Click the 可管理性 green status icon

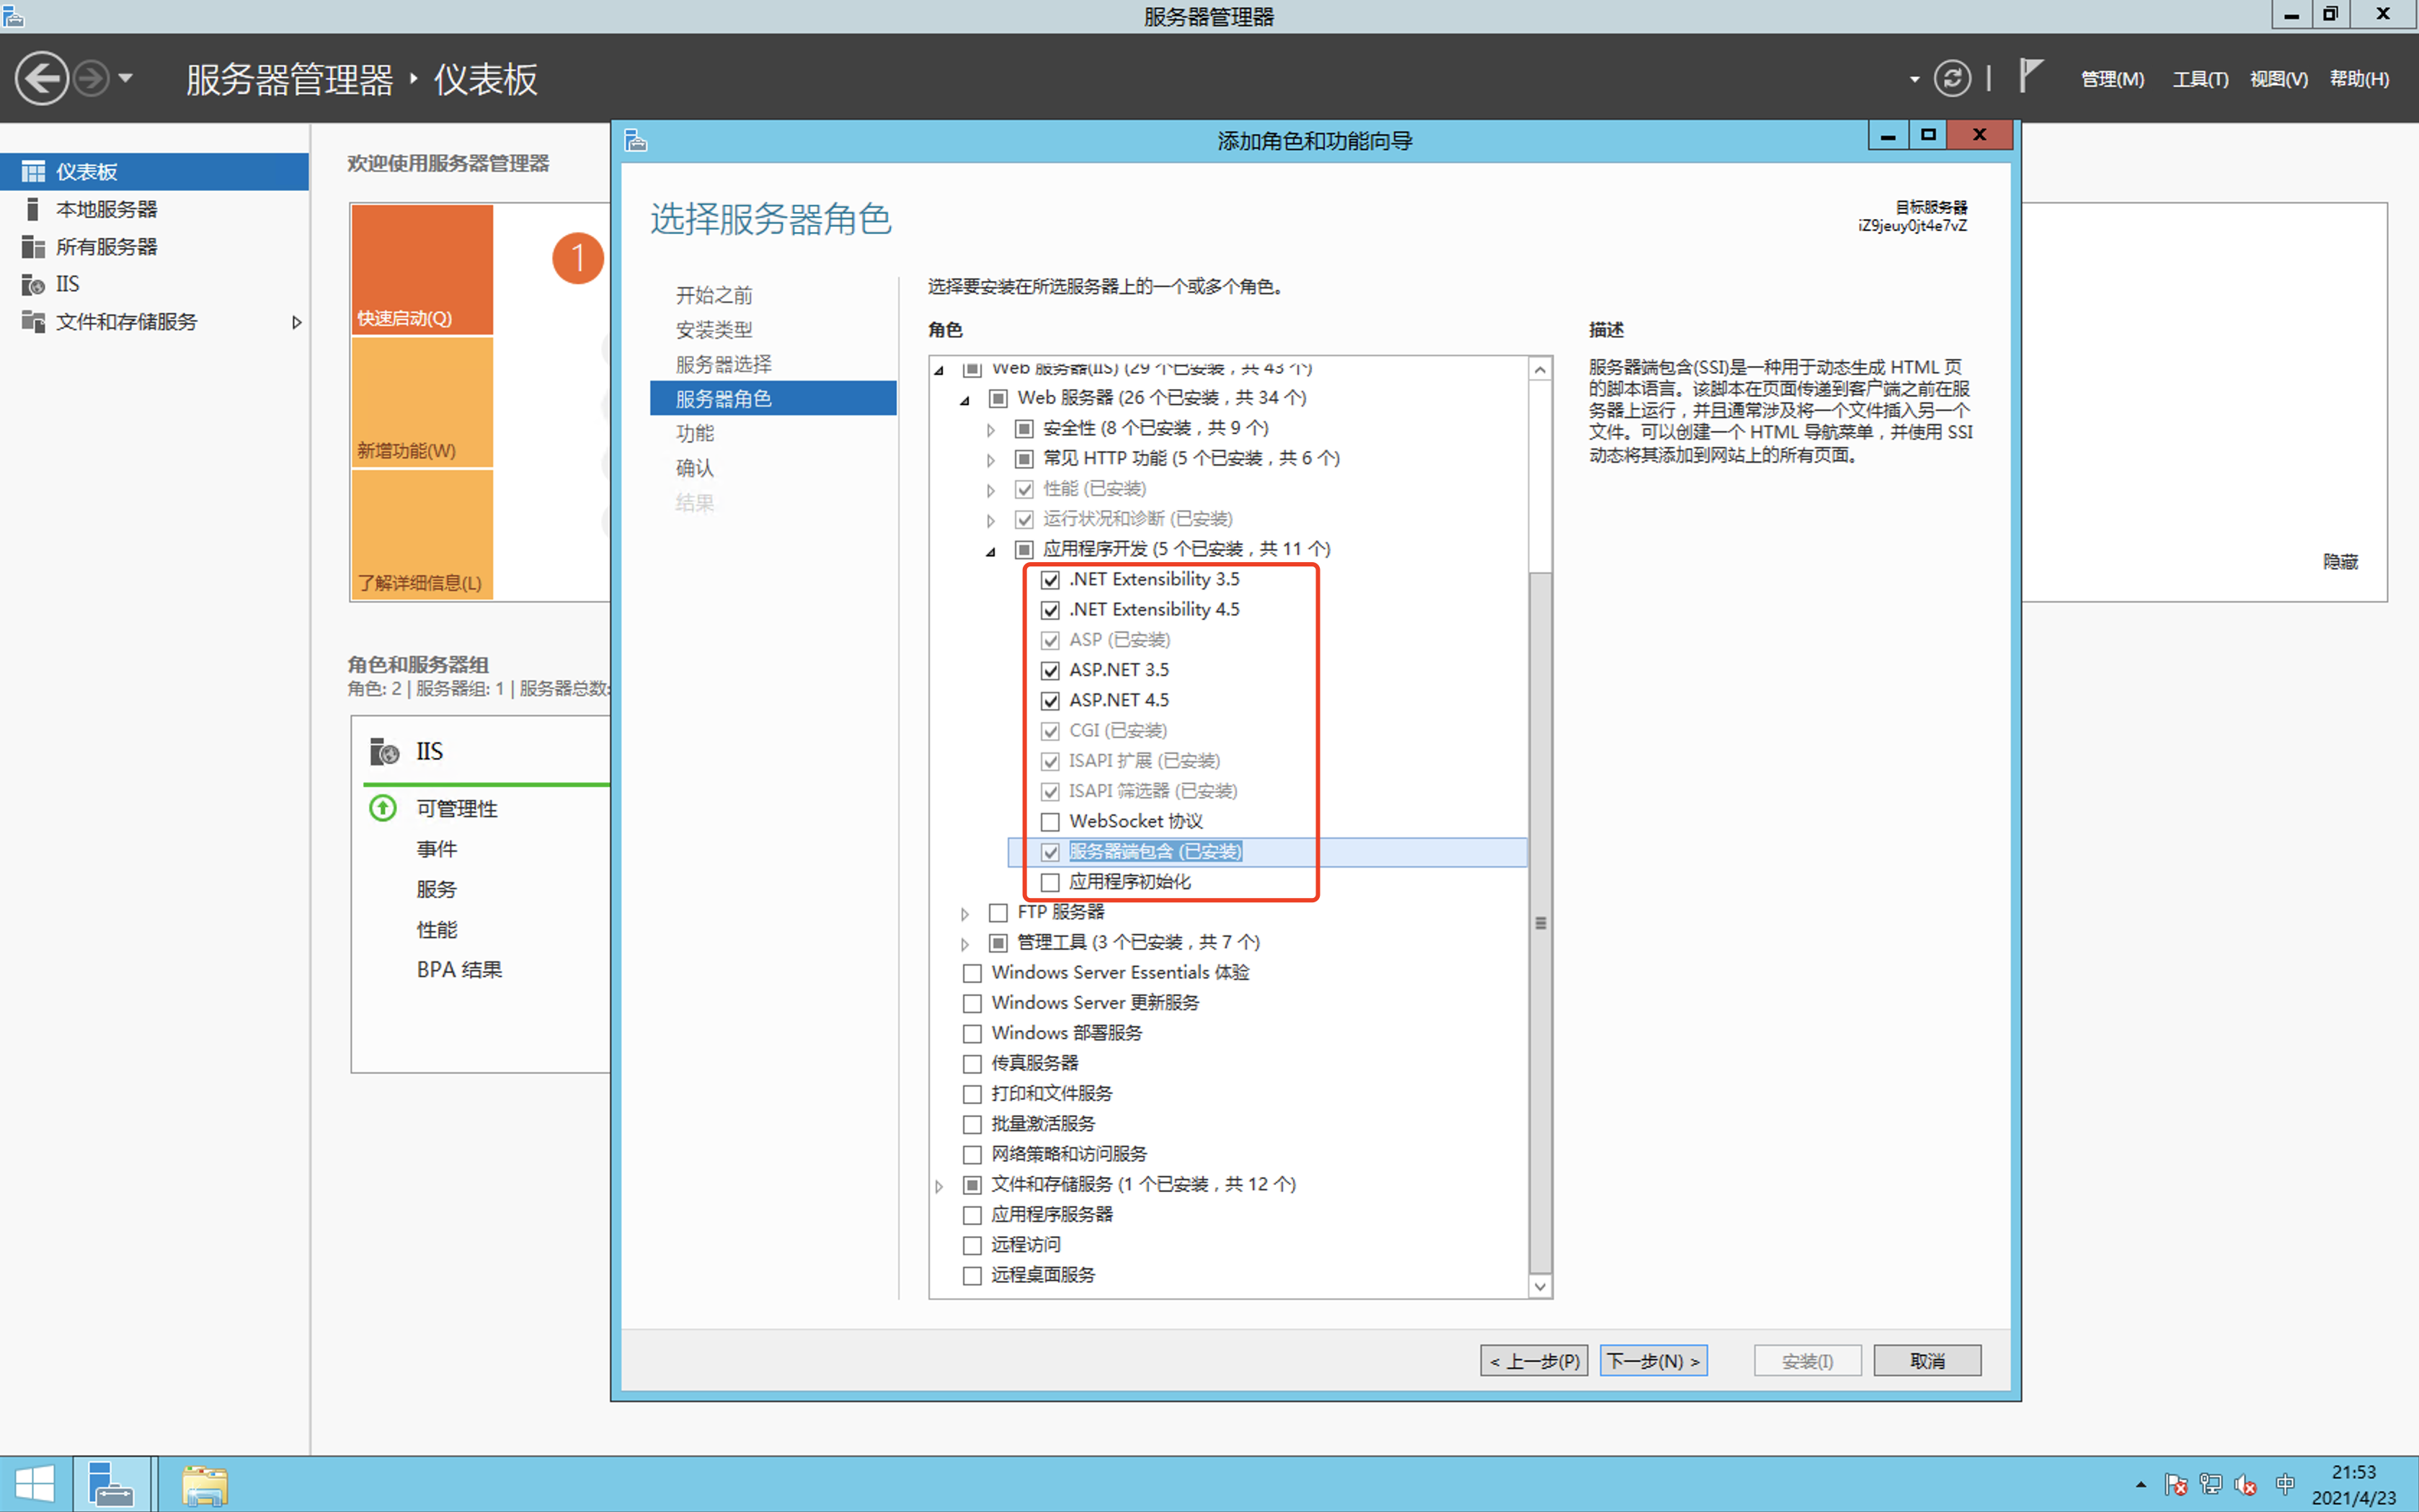[x=383, y=808]
